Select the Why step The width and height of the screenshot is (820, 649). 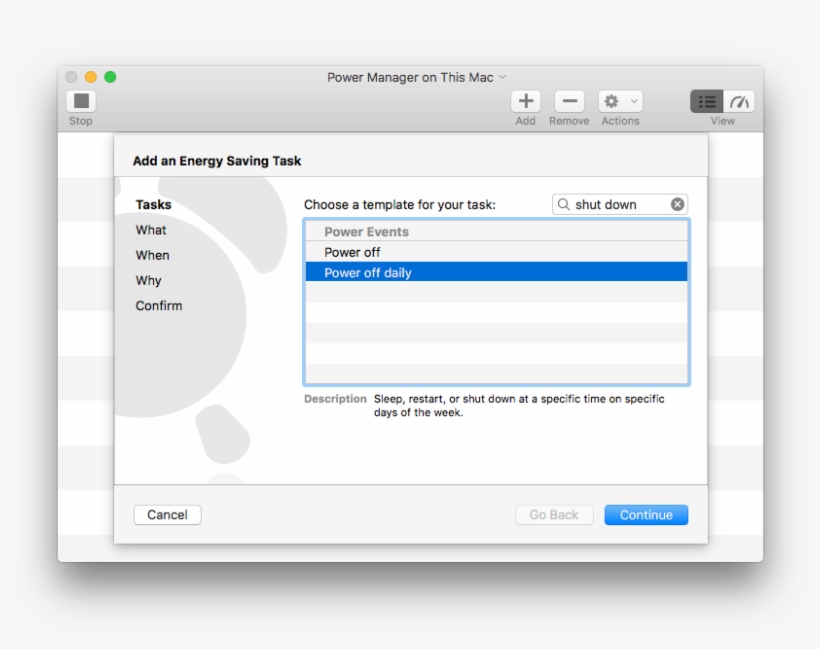point(148,280)
